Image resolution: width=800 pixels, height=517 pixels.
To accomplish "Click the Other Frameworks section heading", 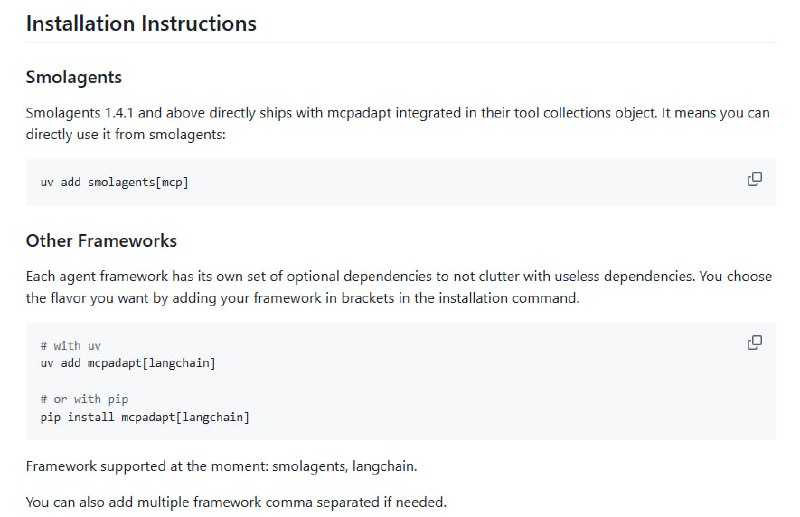I will pyautogui.click(x=101, y=241).
